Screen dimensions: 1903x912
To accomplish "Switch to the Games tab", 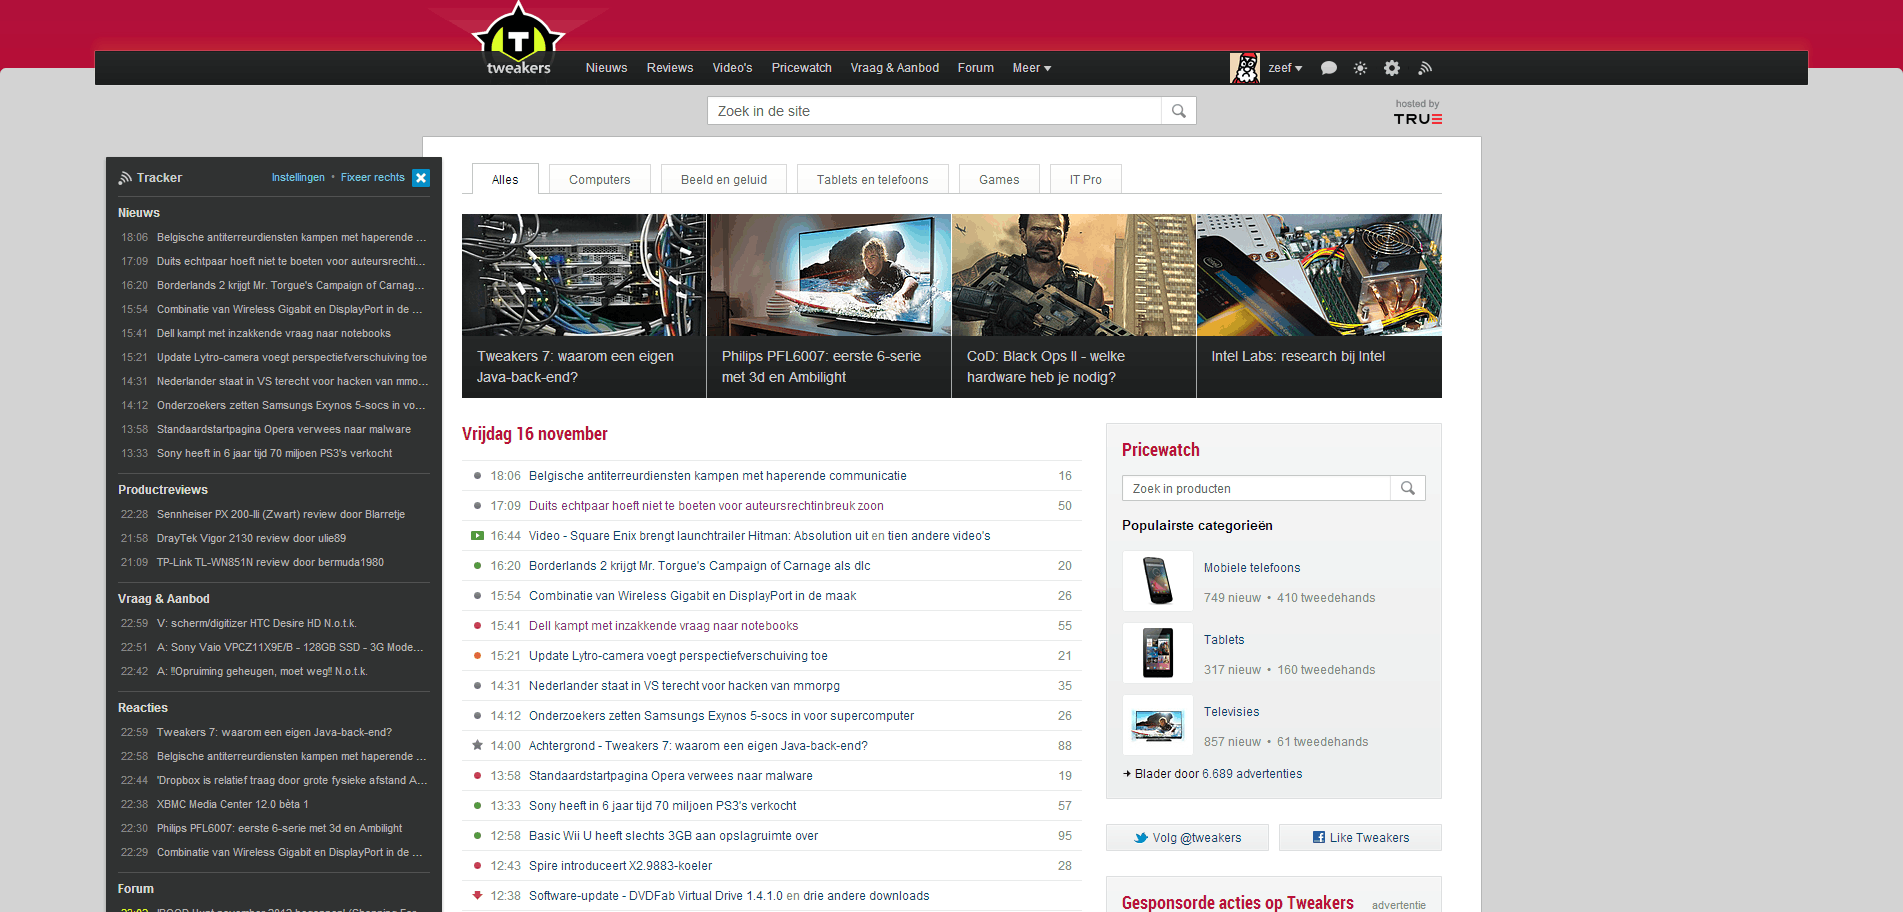I will click(999, 179).
